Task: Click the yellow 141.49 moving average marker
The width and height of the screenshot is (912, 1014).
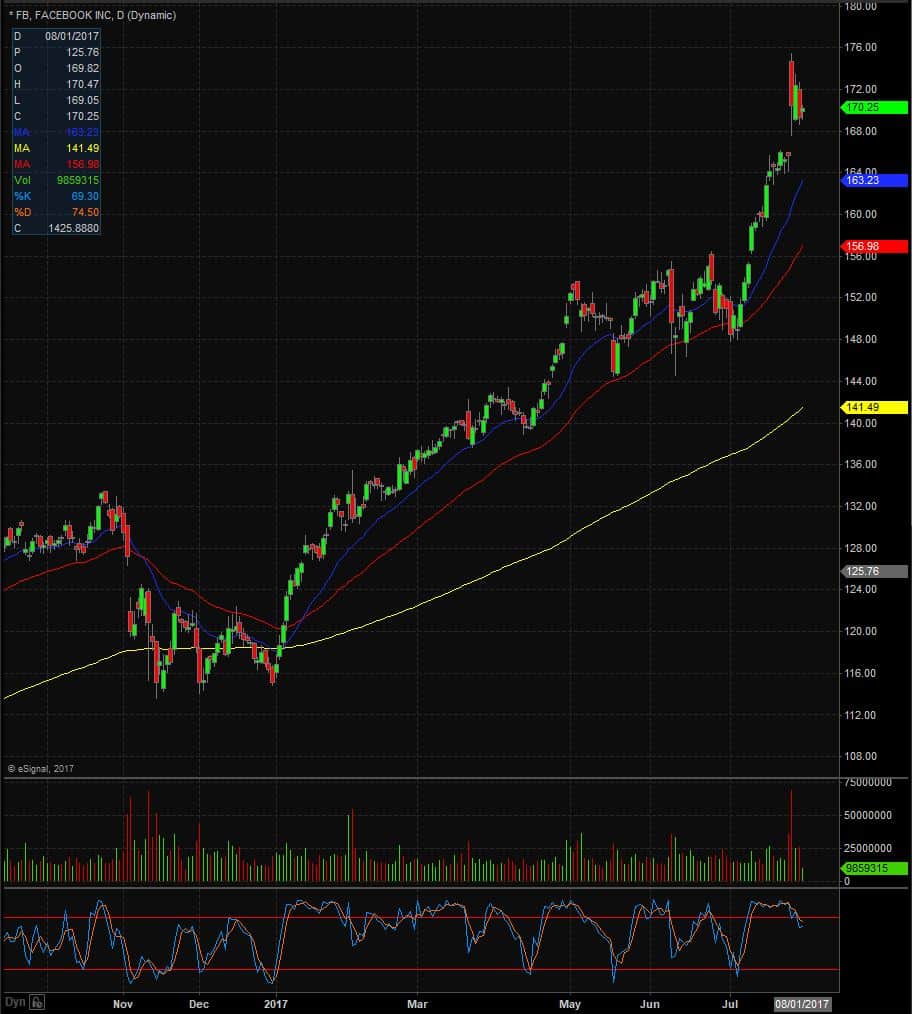Action: point(874,407)
